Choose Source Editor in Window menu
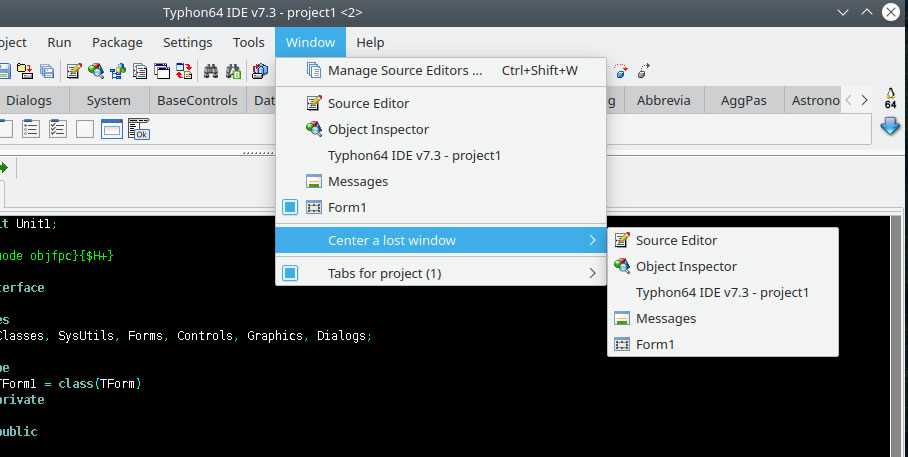This screenshot has width=908, height=457. pyautogui.click(x=441, y=104)
